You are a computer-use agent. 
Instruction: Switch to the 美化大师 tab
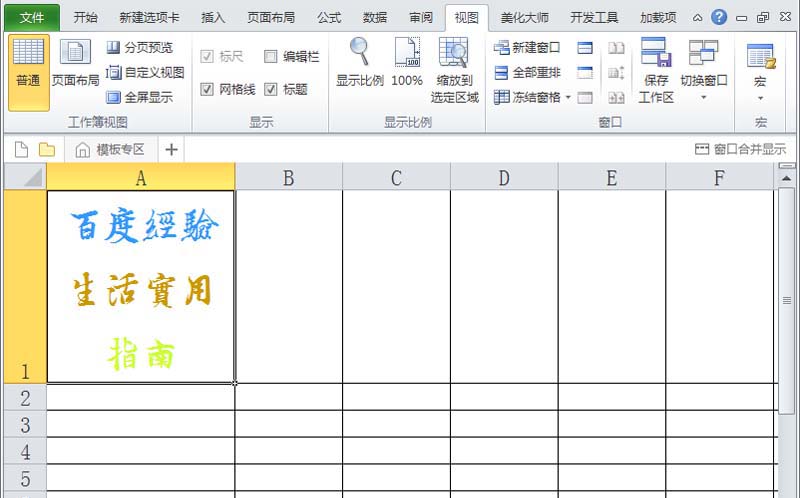point(524,18)
